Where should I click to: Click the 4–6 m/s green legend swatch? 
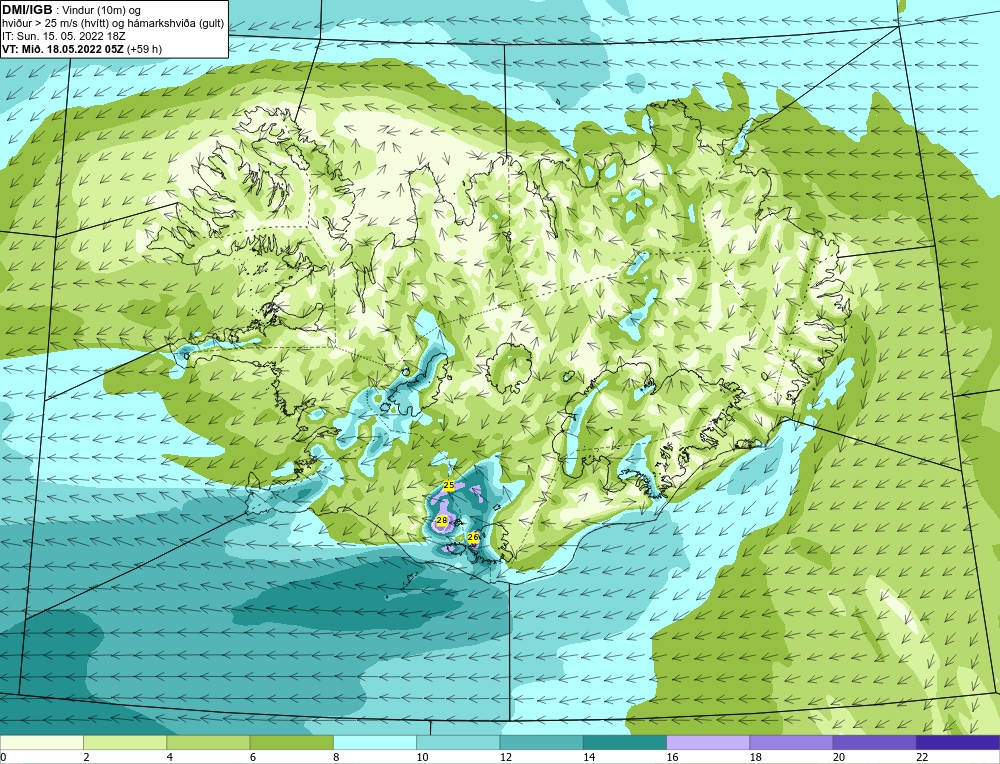(208, 742)
